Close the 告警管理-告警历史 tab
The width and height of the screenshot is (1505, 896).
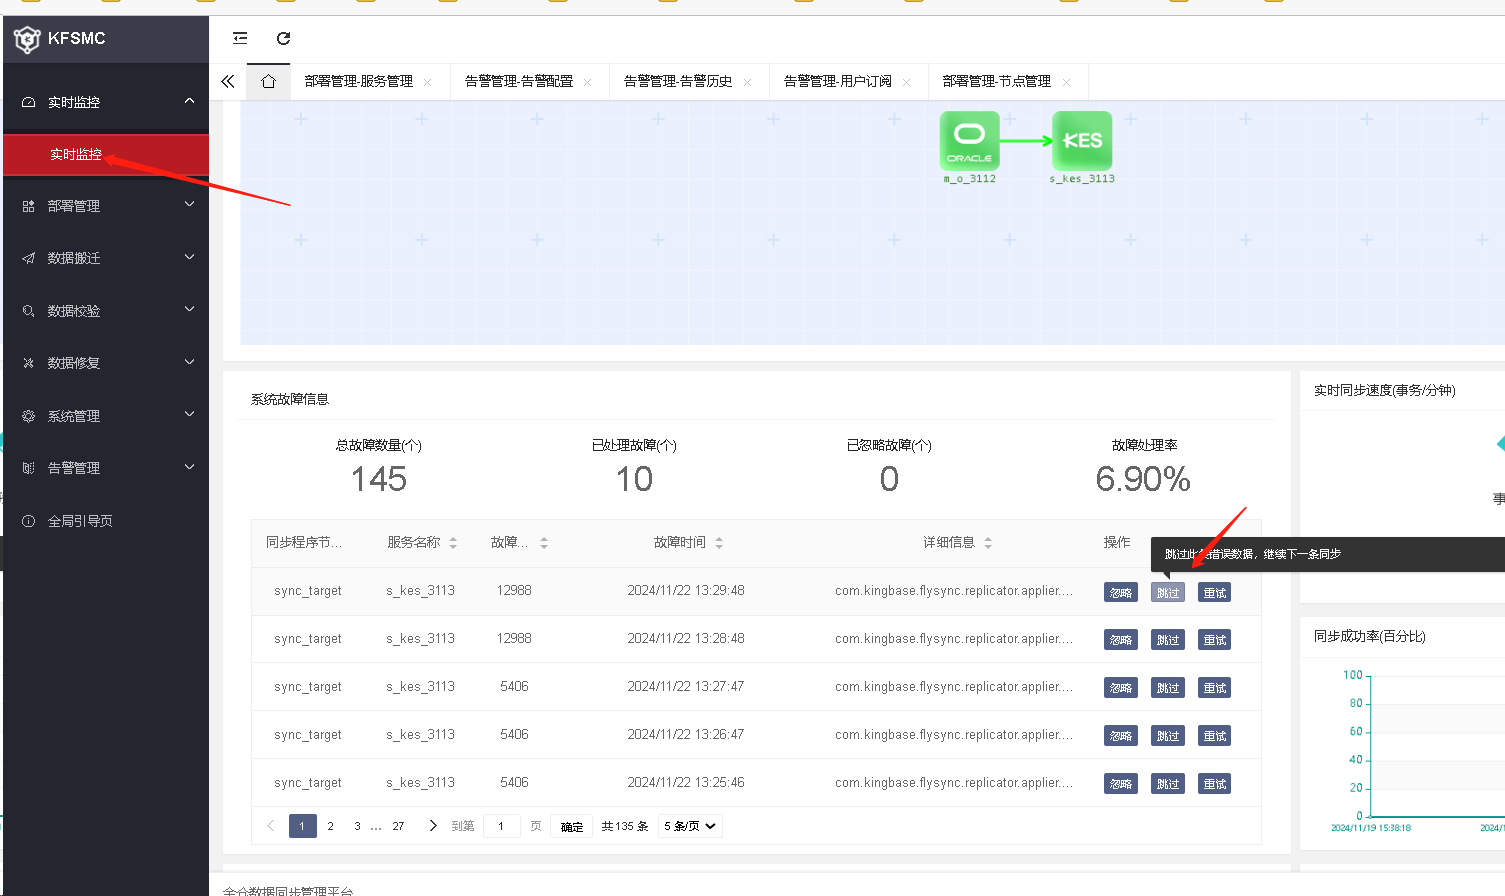(748, 82)
